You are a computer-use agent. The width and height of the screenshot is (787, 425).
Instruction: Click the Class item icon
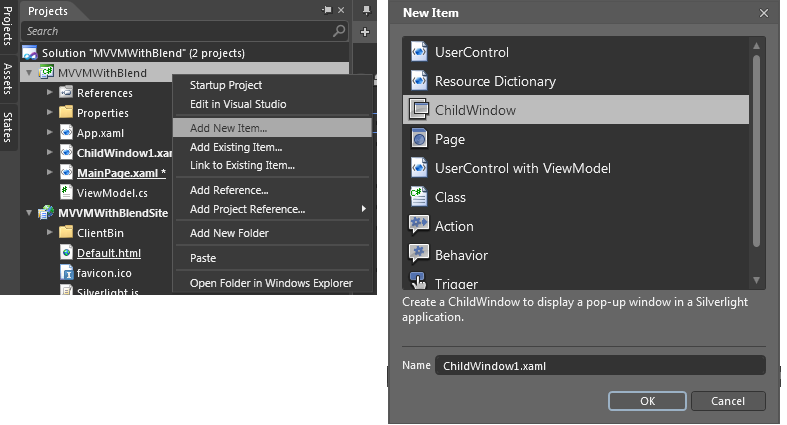419,197
